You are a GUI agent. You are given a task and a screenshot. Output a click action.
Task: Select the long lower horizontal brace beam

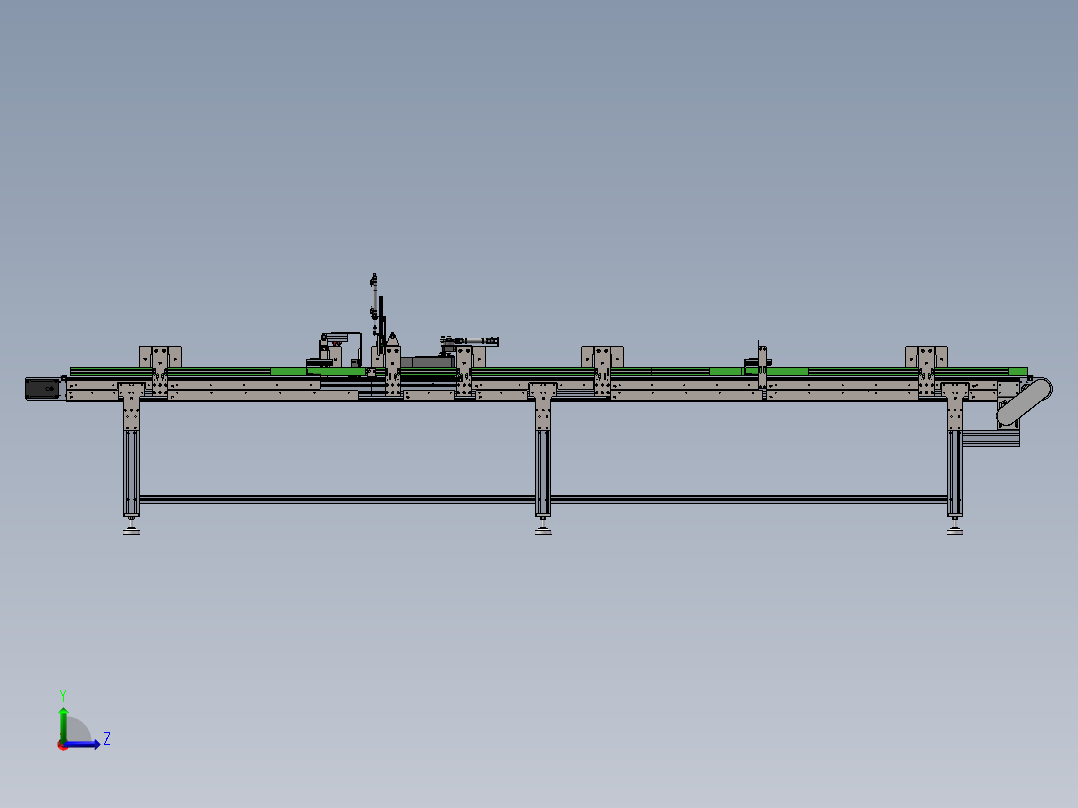[x=543, y=499]
